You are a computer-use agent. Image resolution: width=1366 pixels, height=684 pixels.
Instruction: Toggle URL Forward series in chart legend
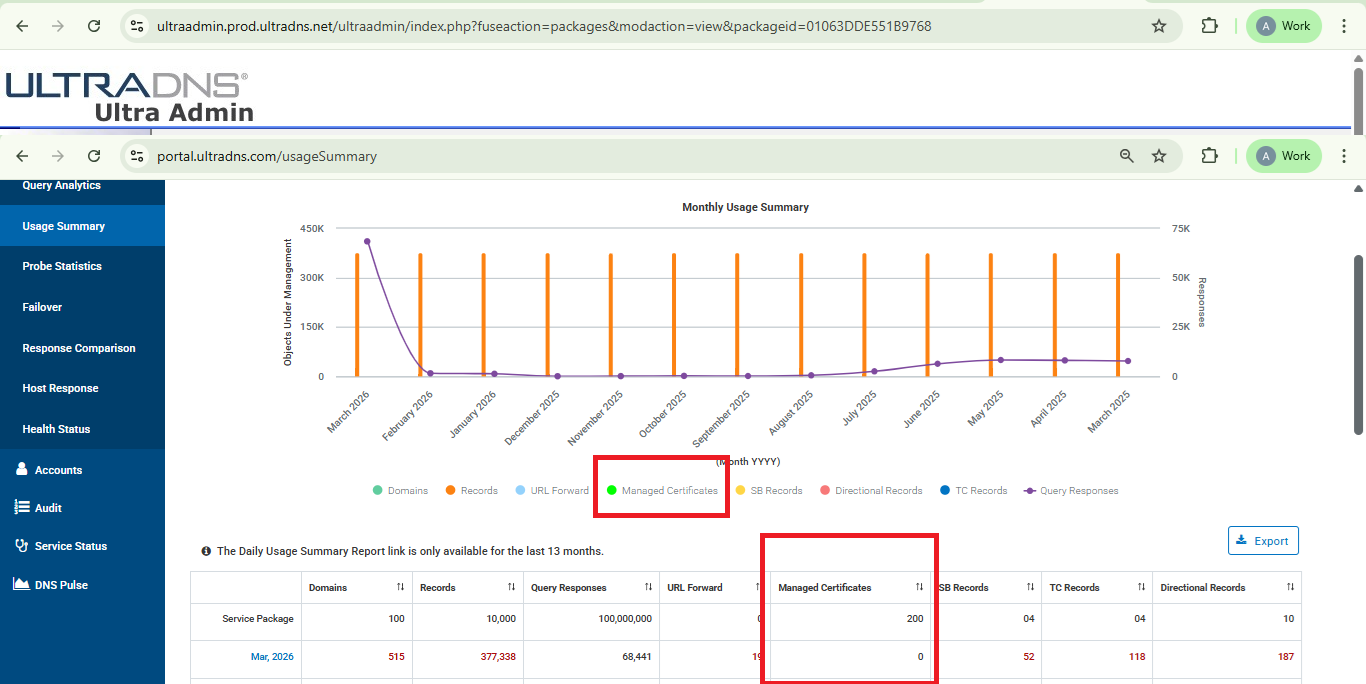552,490
